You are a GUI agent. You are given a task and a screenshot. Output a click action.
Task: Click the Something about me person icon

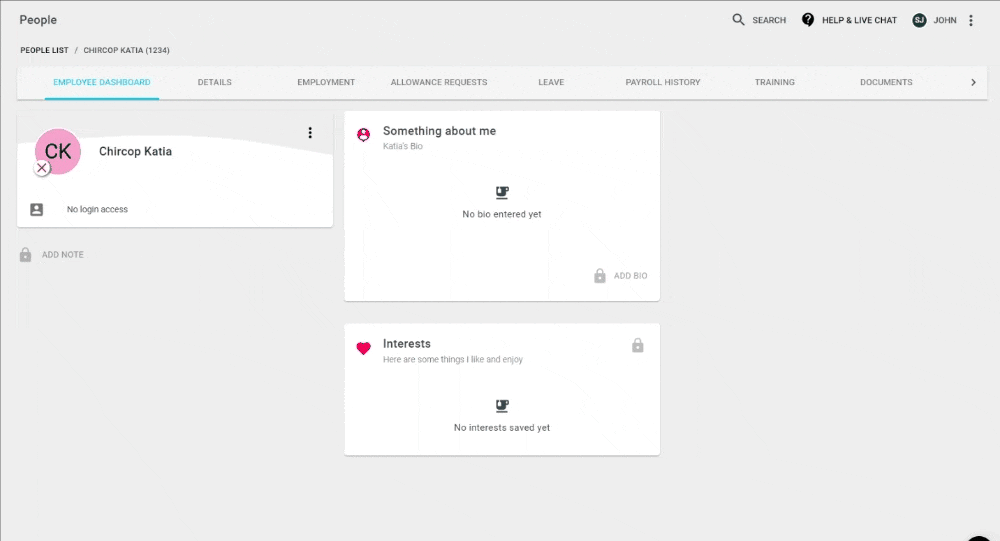(x=364, y=134)
